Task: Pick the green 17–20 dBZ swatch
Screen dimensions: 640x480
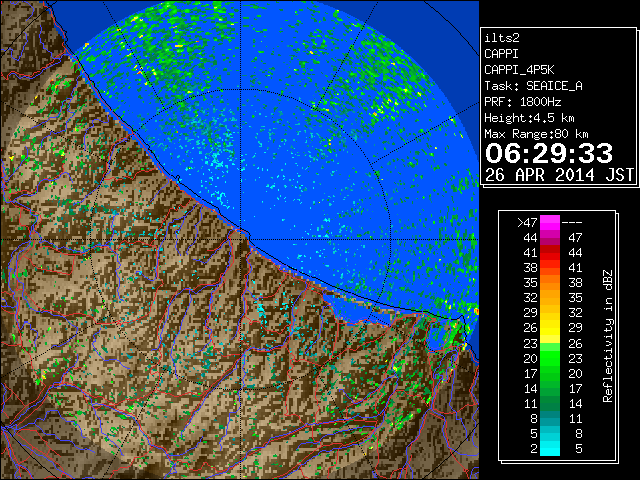Action: tap(550, 374)
